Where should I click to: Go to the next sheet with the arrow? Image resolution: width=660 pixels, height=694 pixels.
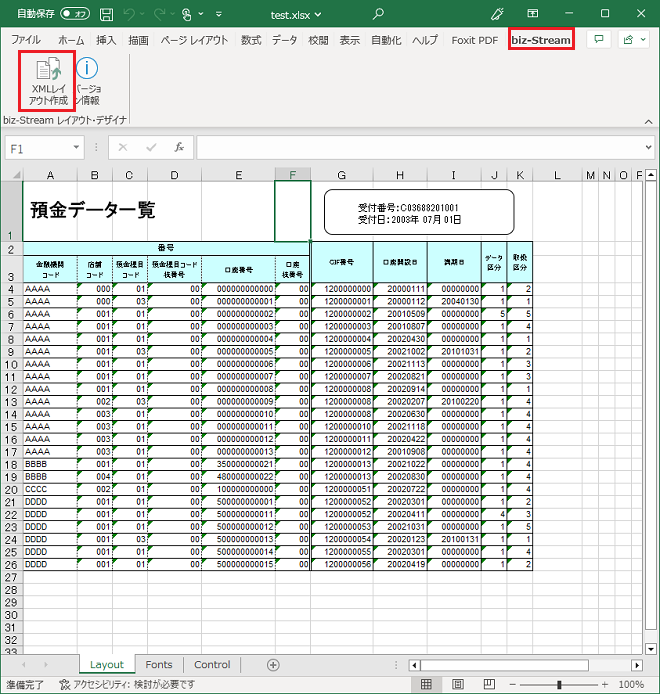pos(46,665)
